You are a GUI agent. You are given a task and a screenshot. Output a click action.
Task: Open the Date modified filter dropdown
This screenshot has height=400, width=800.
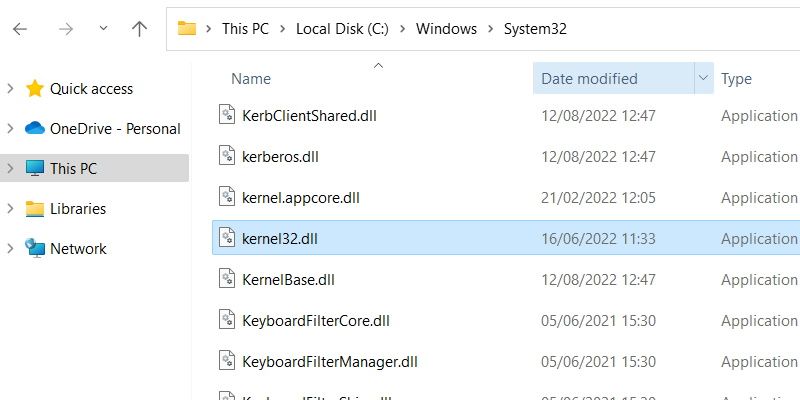pos(702,78)
